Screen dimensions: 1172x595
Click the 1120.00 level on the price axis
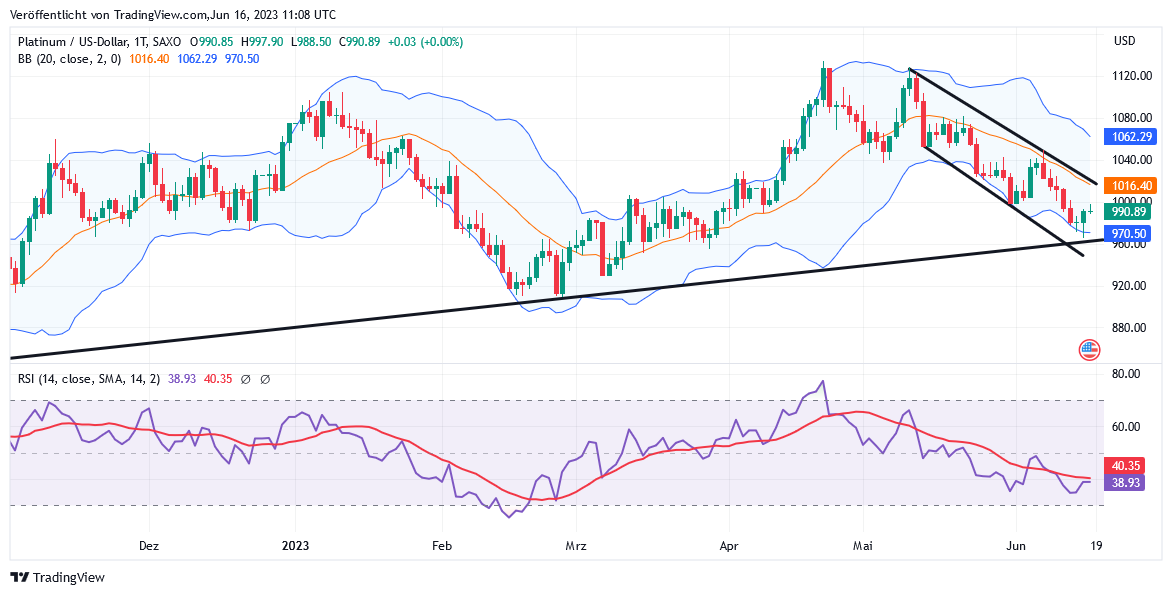pos(1129,76)
